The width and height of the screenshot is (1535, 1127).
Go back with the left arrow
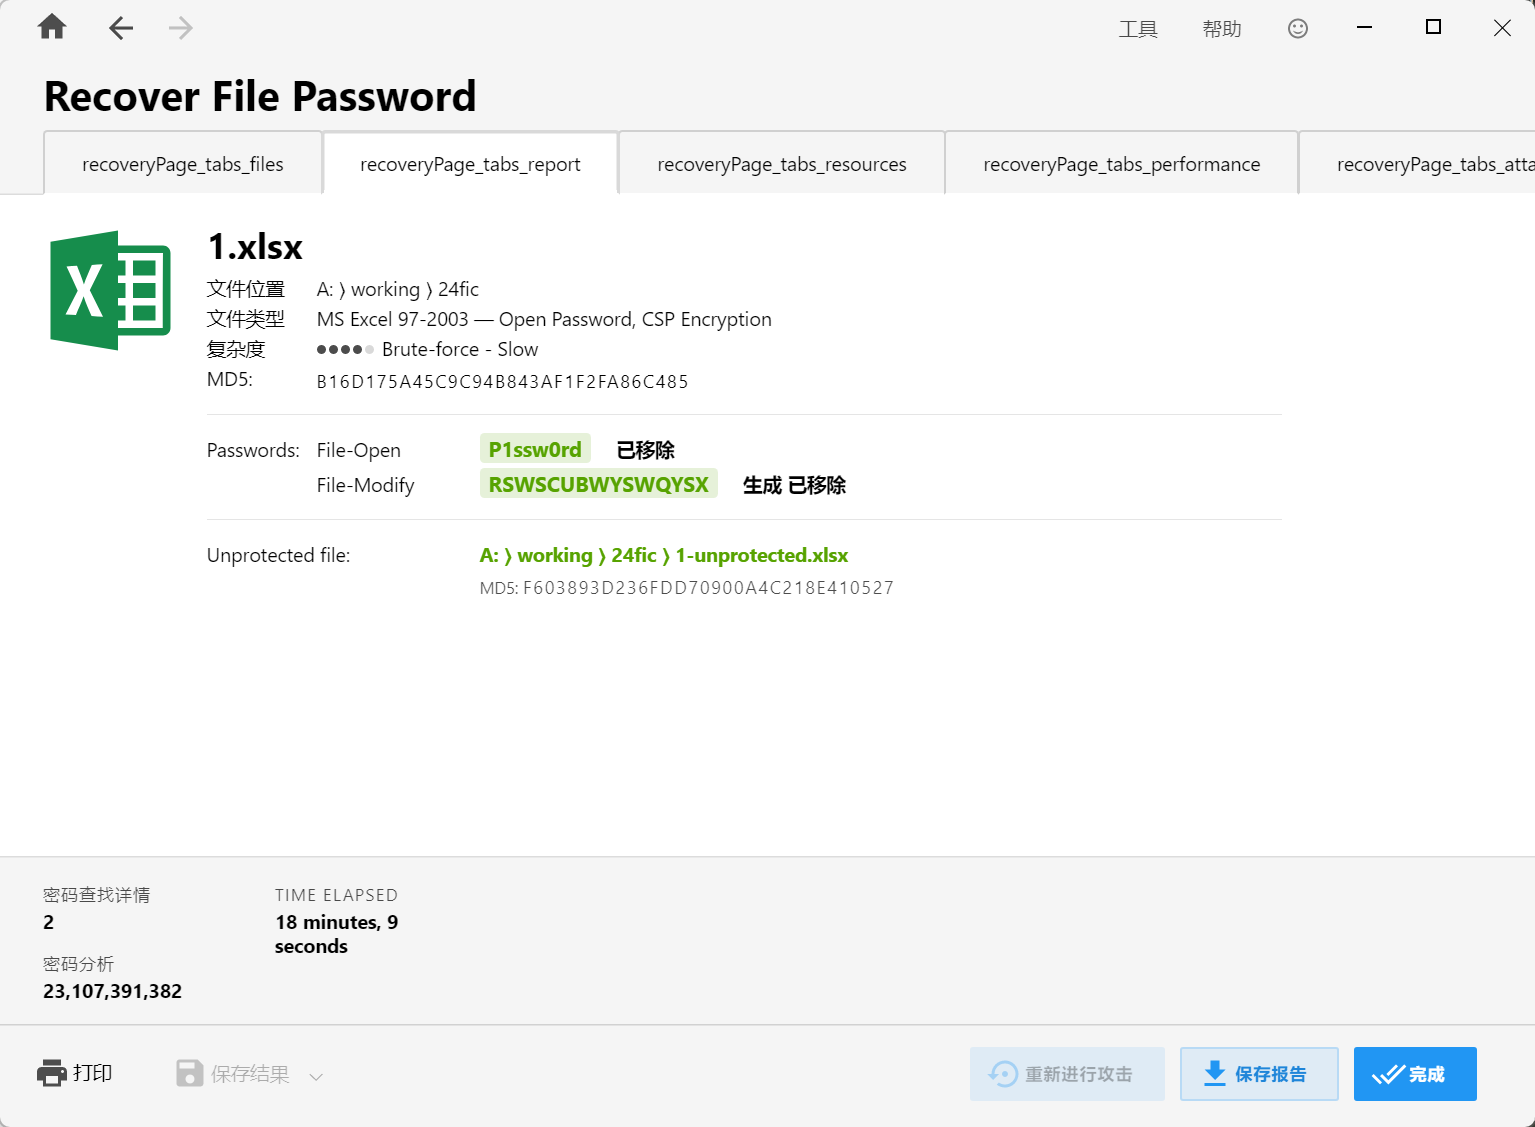pyautogui.click(x=121, y=28)
